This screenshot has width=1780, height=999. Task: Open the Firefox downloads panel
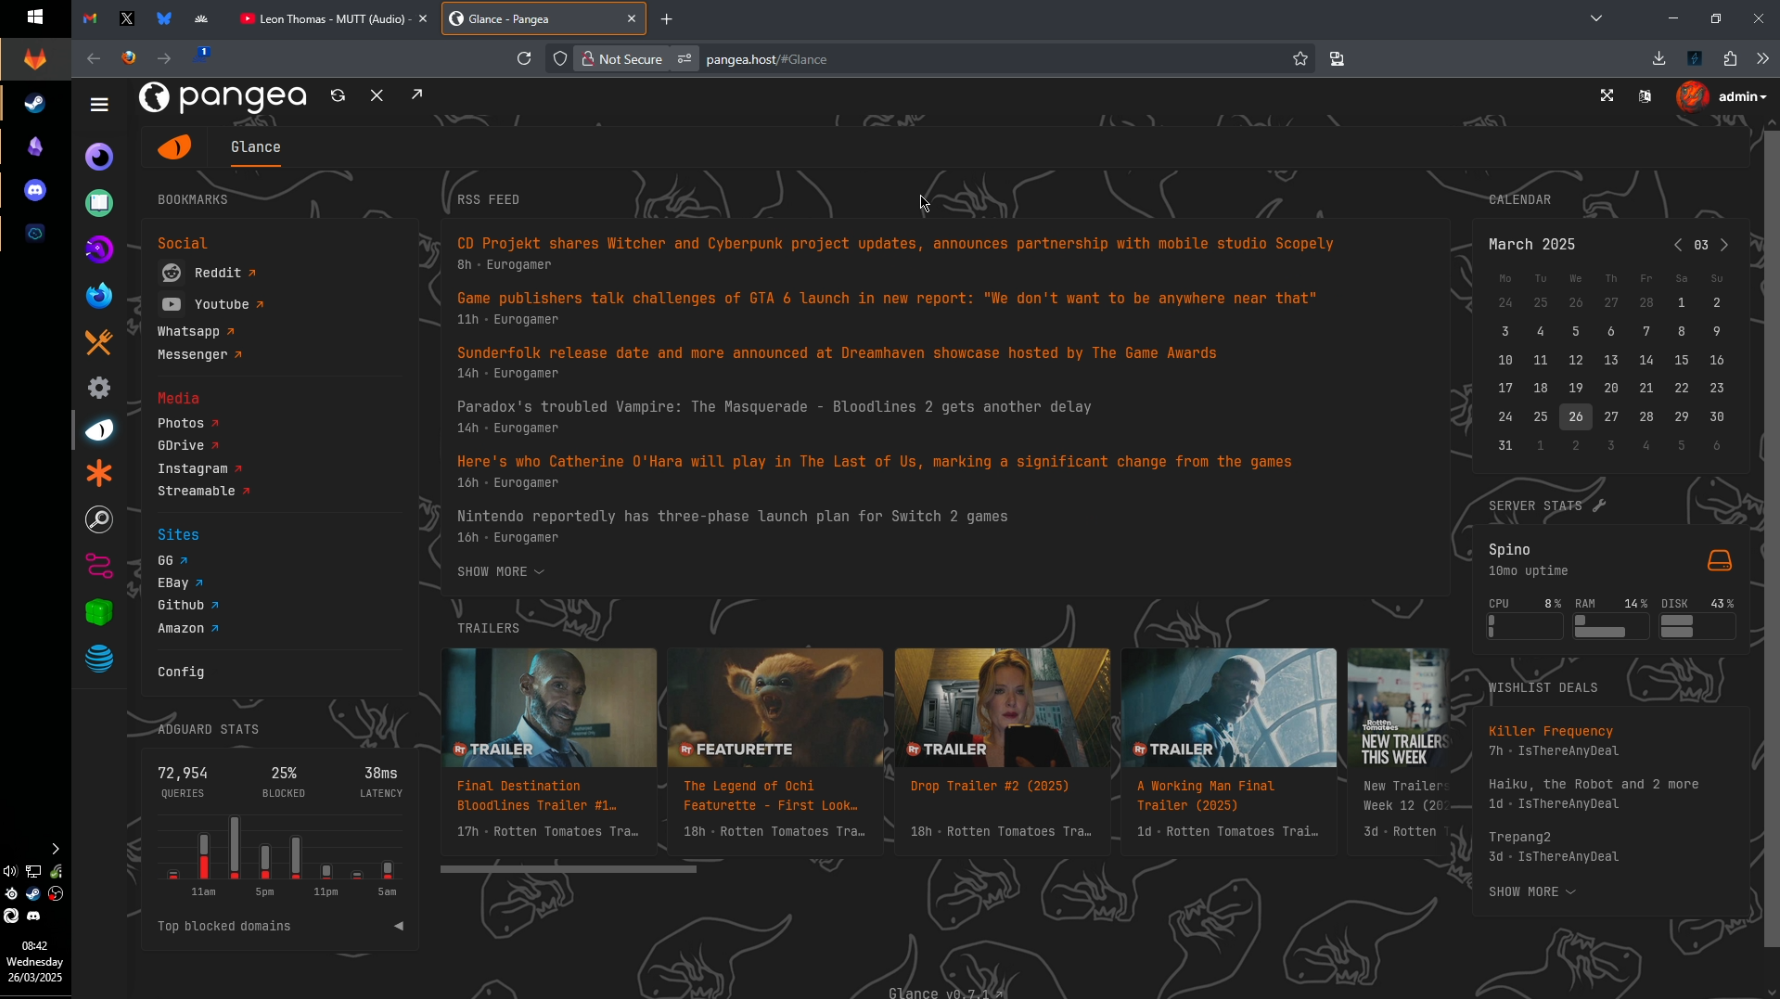pos(1659,59)
